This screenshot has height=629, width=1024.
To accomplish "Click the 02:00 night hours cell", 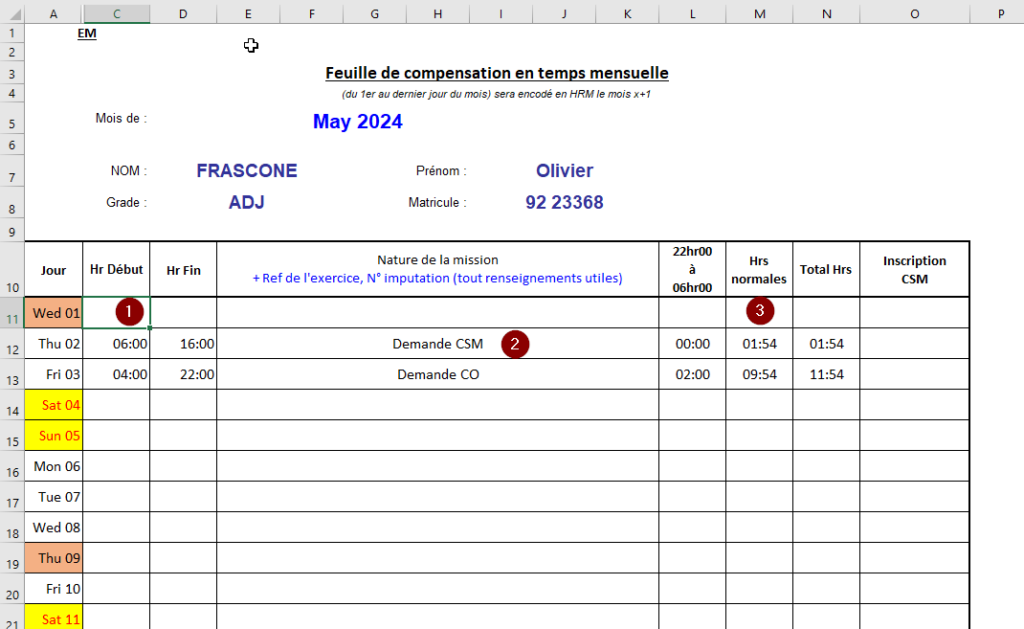I will tap(692, 375).
